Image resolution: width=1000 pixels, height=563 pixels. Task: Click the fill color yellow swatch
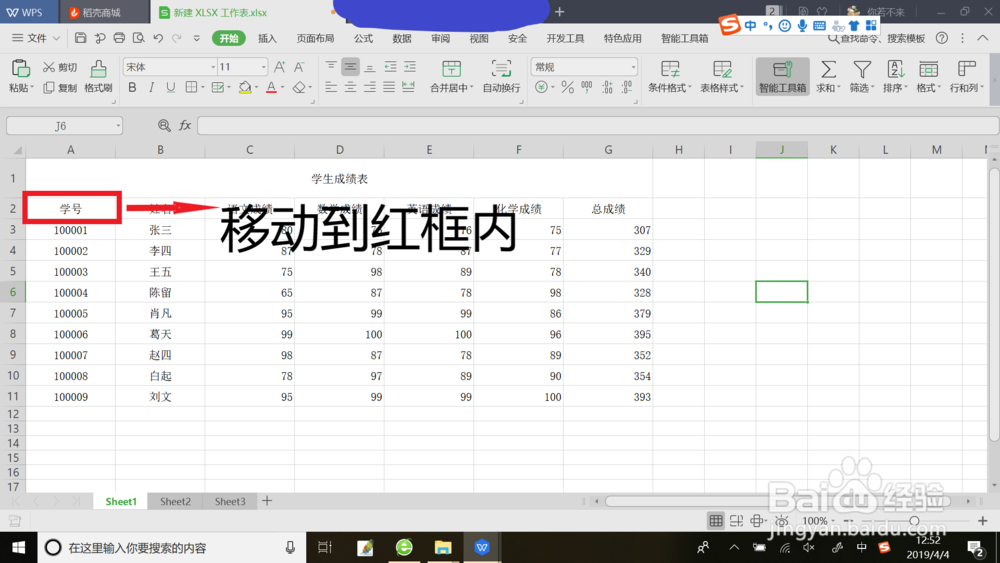(x=245, y=87)
